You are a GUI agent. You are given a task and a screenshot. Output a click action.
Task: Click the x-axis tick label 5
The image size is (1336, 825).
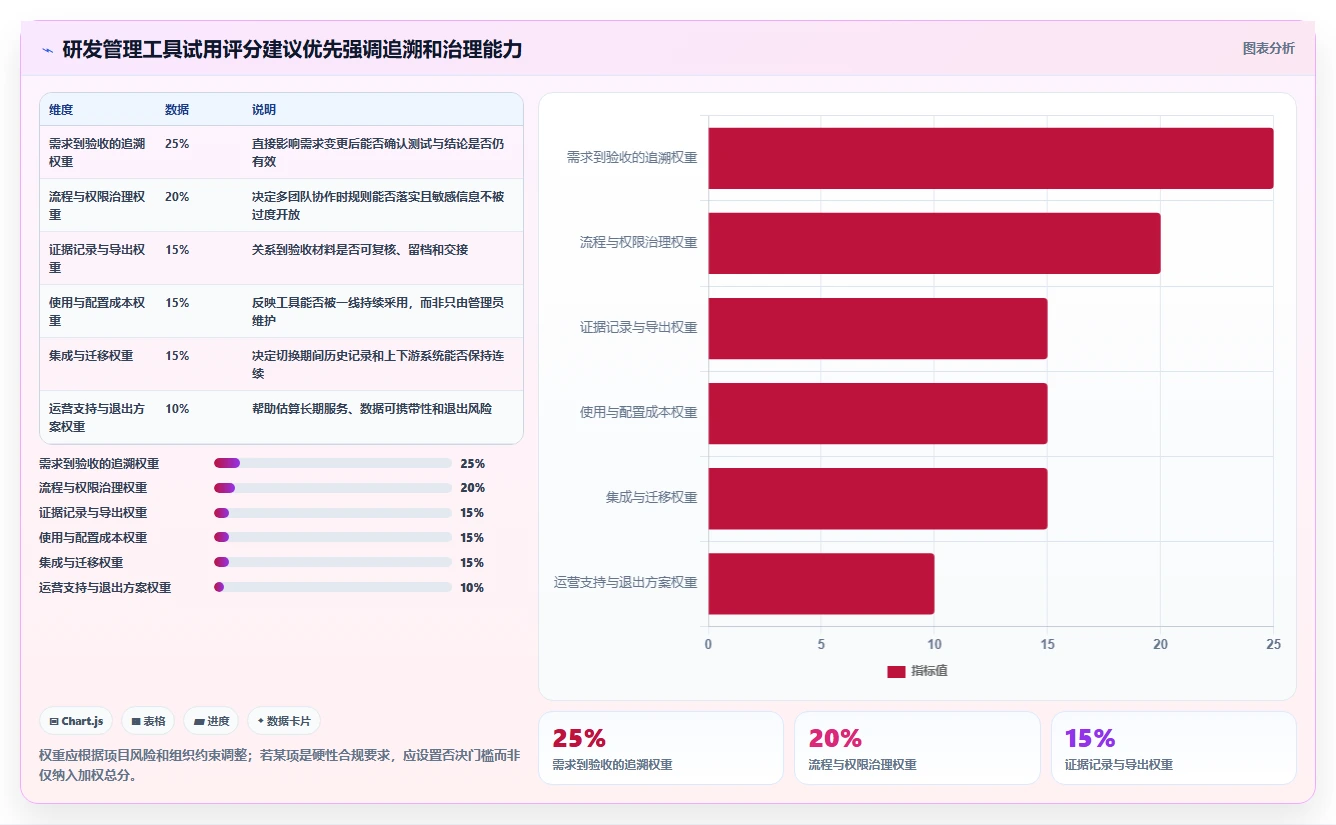pos(821,645)
